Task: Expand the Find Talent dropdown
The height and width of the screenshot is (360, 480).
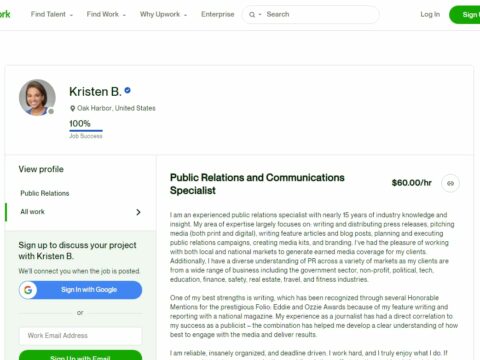Action: [52, 14]
